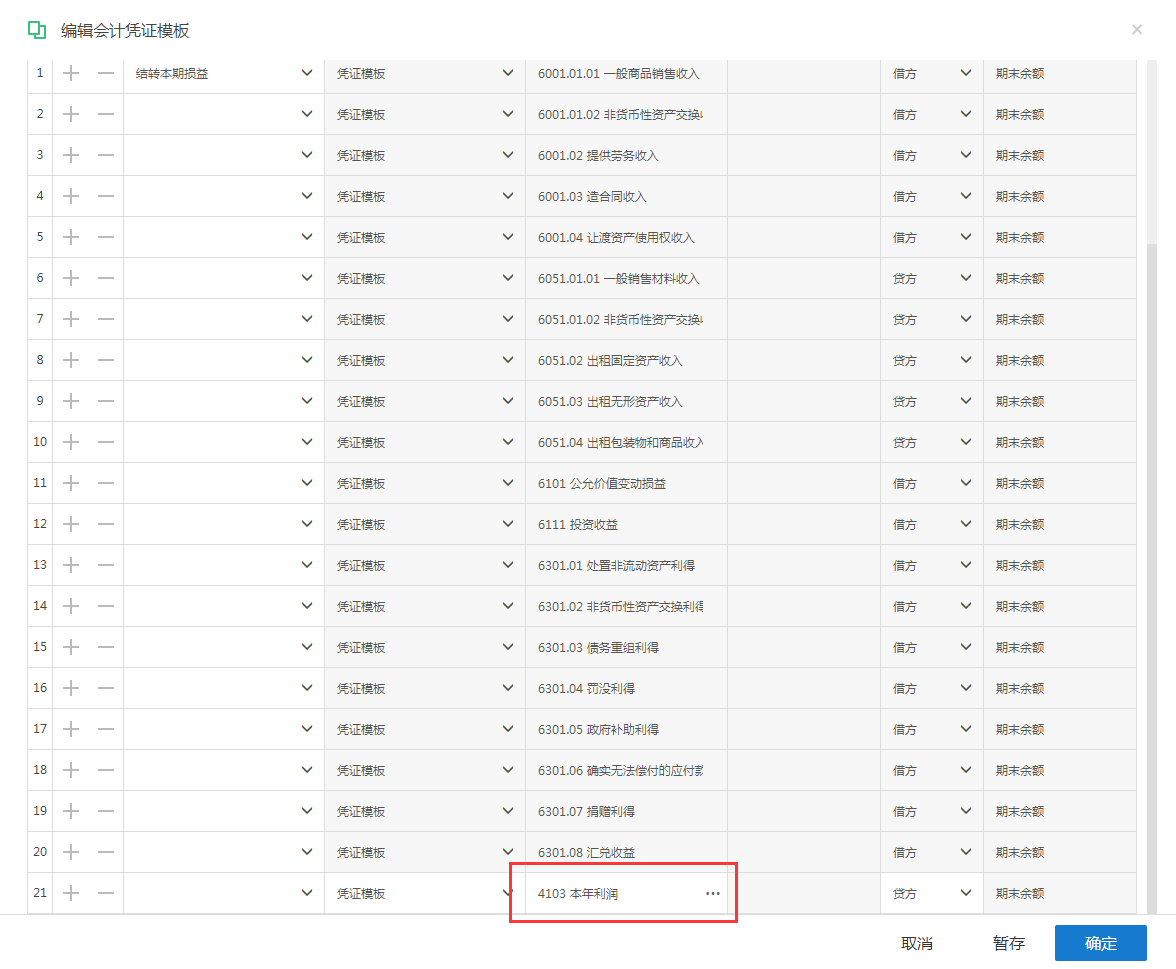
Task: Click empty amount field in row 3
Action: point(804,155)
